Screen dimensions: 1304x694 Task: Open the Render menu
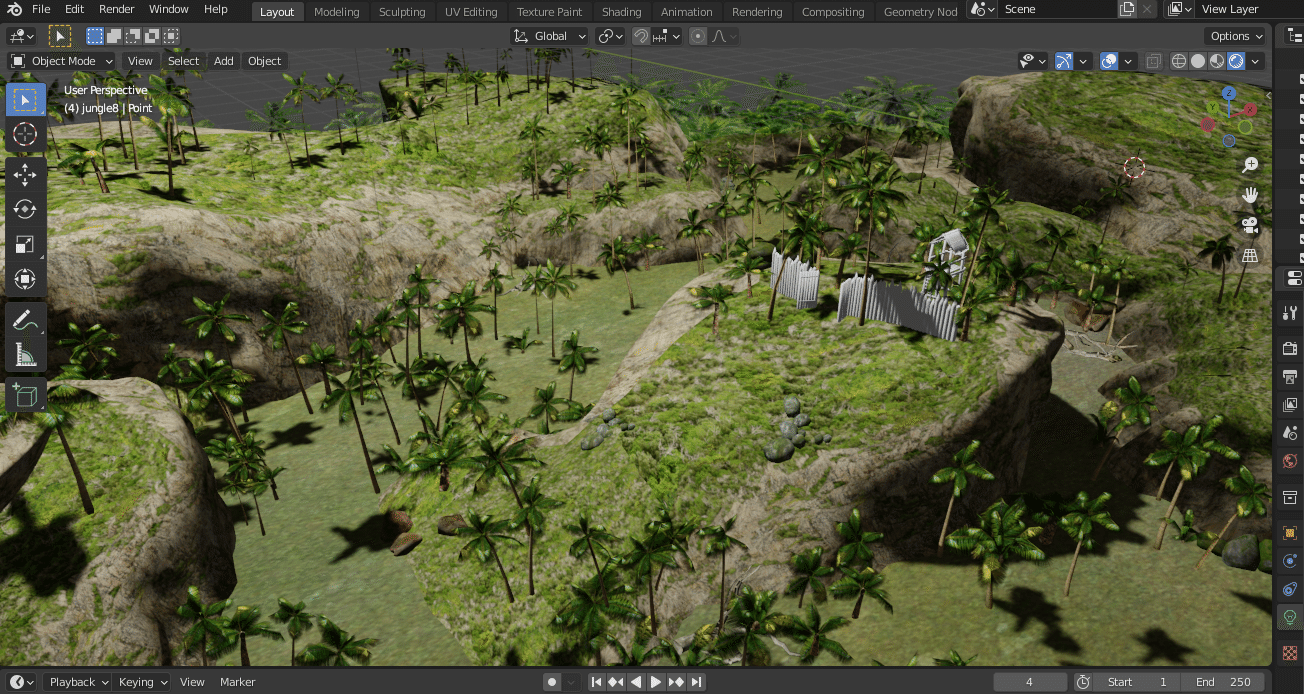coord(116,9)
